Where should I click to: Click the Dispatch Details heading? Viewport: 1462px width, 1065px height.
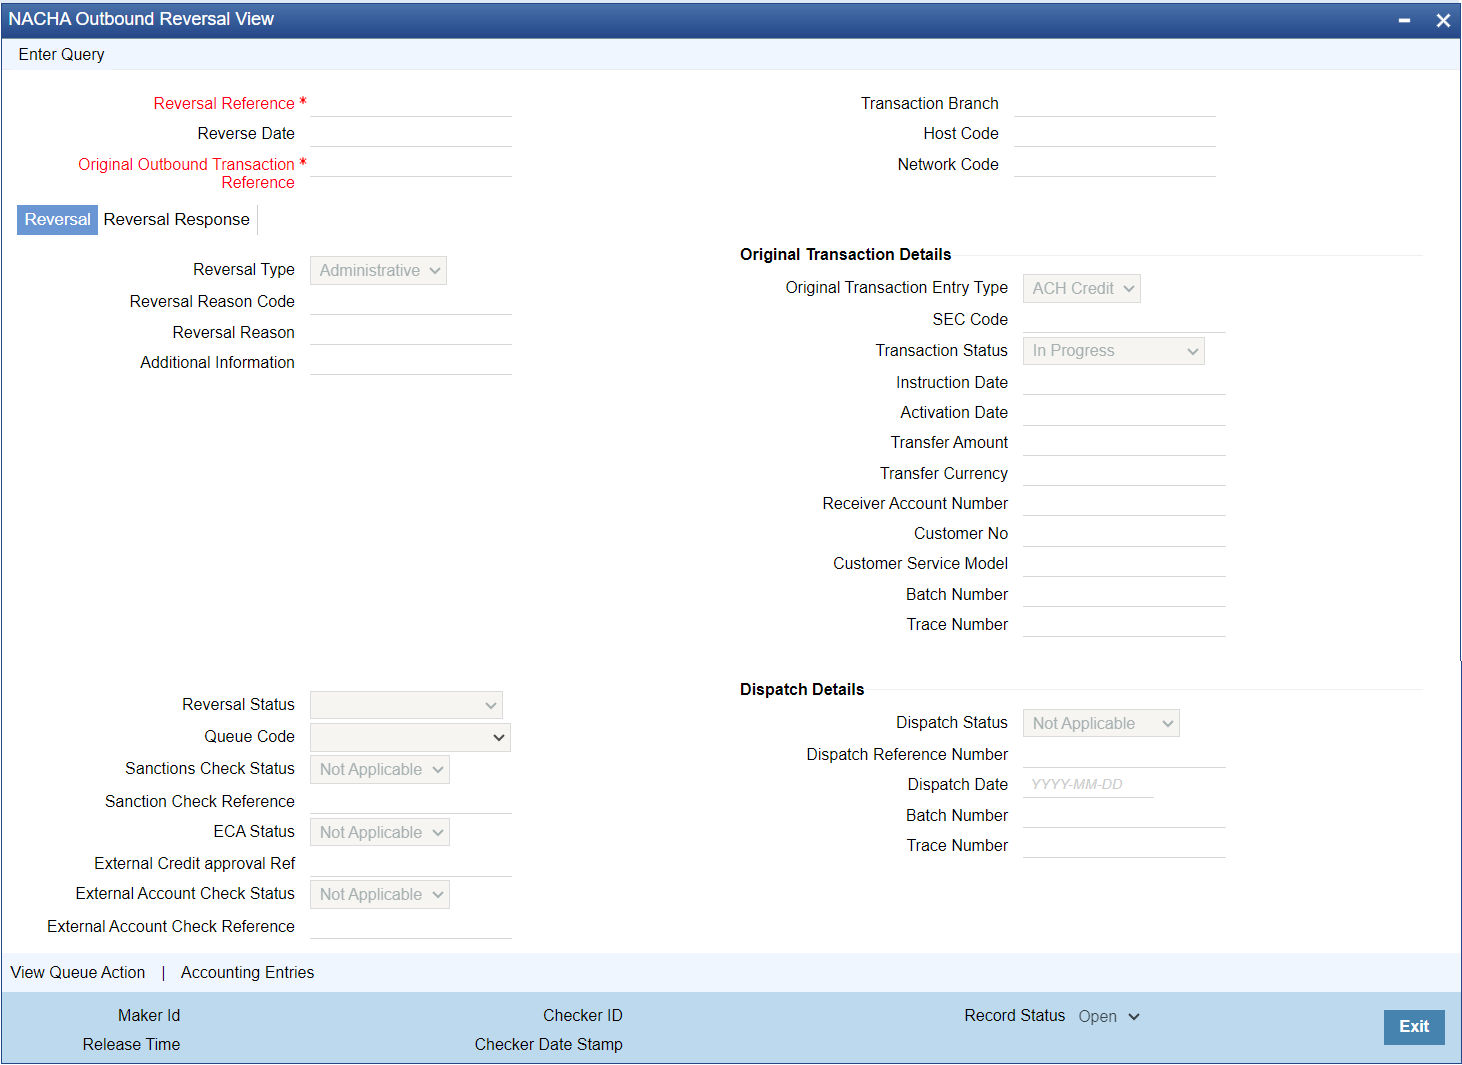click(802, 689)
